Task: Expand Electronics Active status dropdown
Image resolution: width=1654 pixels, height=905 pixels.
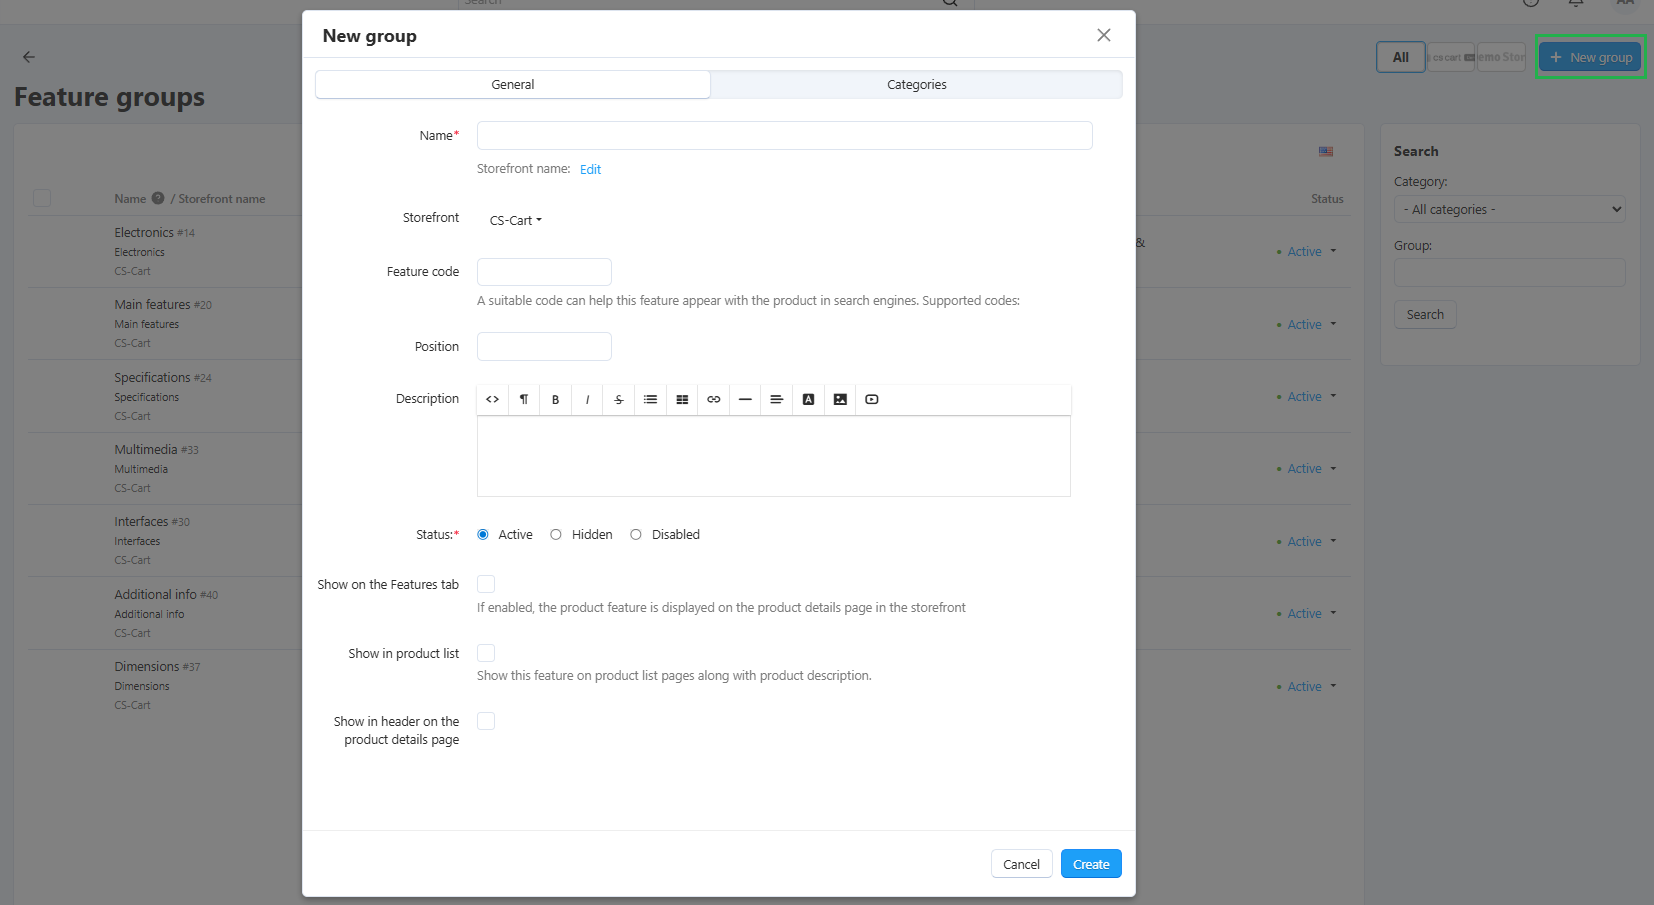Action: pyautogui.click(x=1310, y=251)
